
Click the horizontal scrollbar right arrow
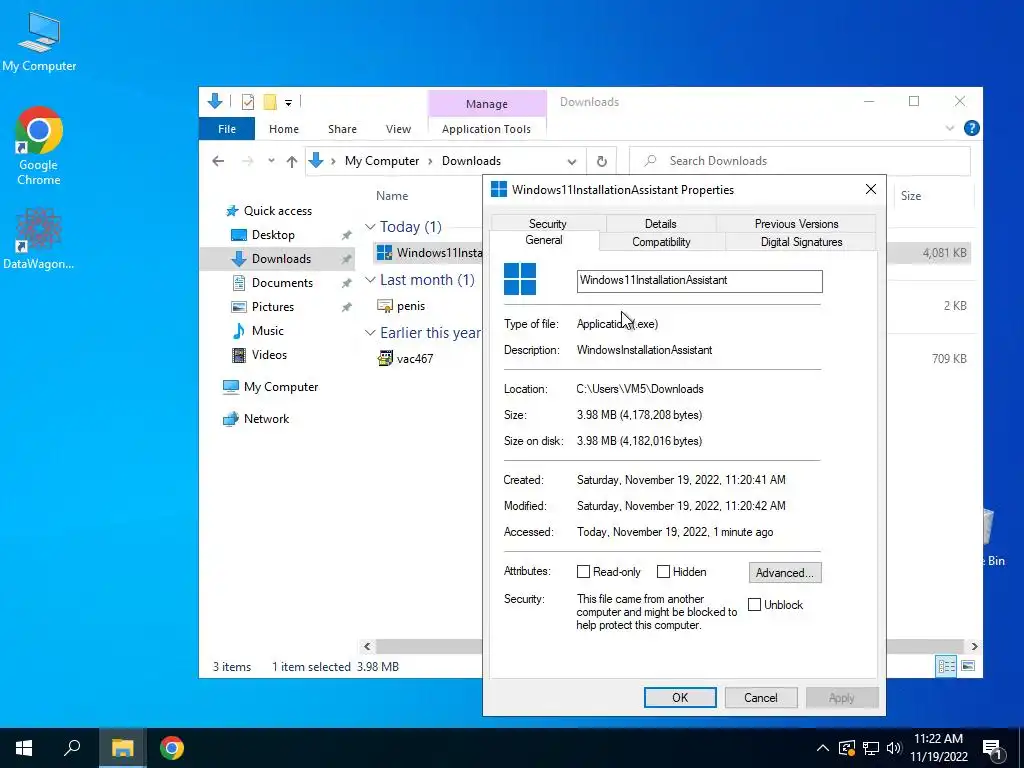click(x=974, y=647)
